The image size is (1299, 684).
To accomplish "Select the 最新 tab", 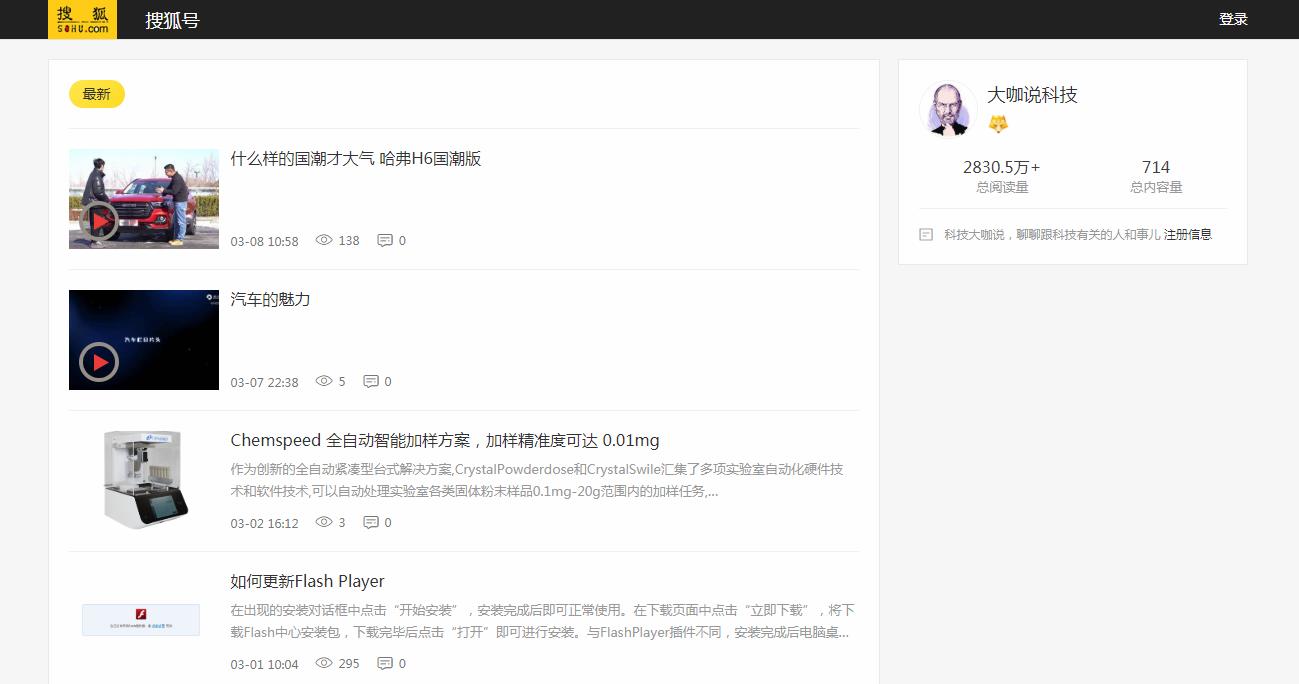I will (x=97, y=94).
